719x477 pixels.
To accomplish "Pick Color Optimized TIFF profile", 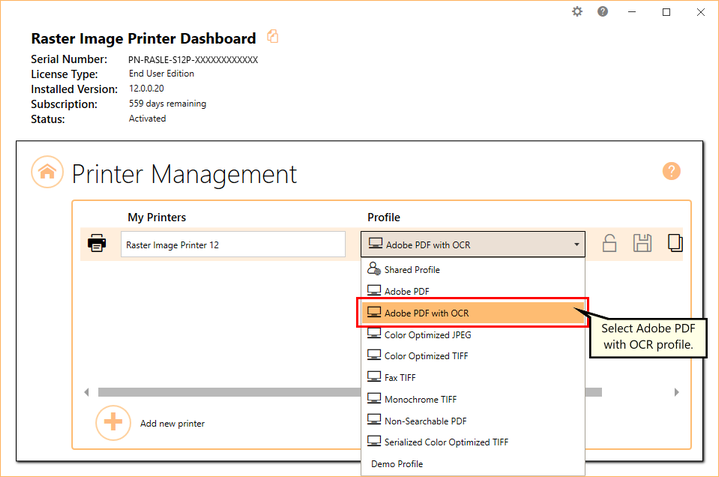I will click(x=473, y=356).
